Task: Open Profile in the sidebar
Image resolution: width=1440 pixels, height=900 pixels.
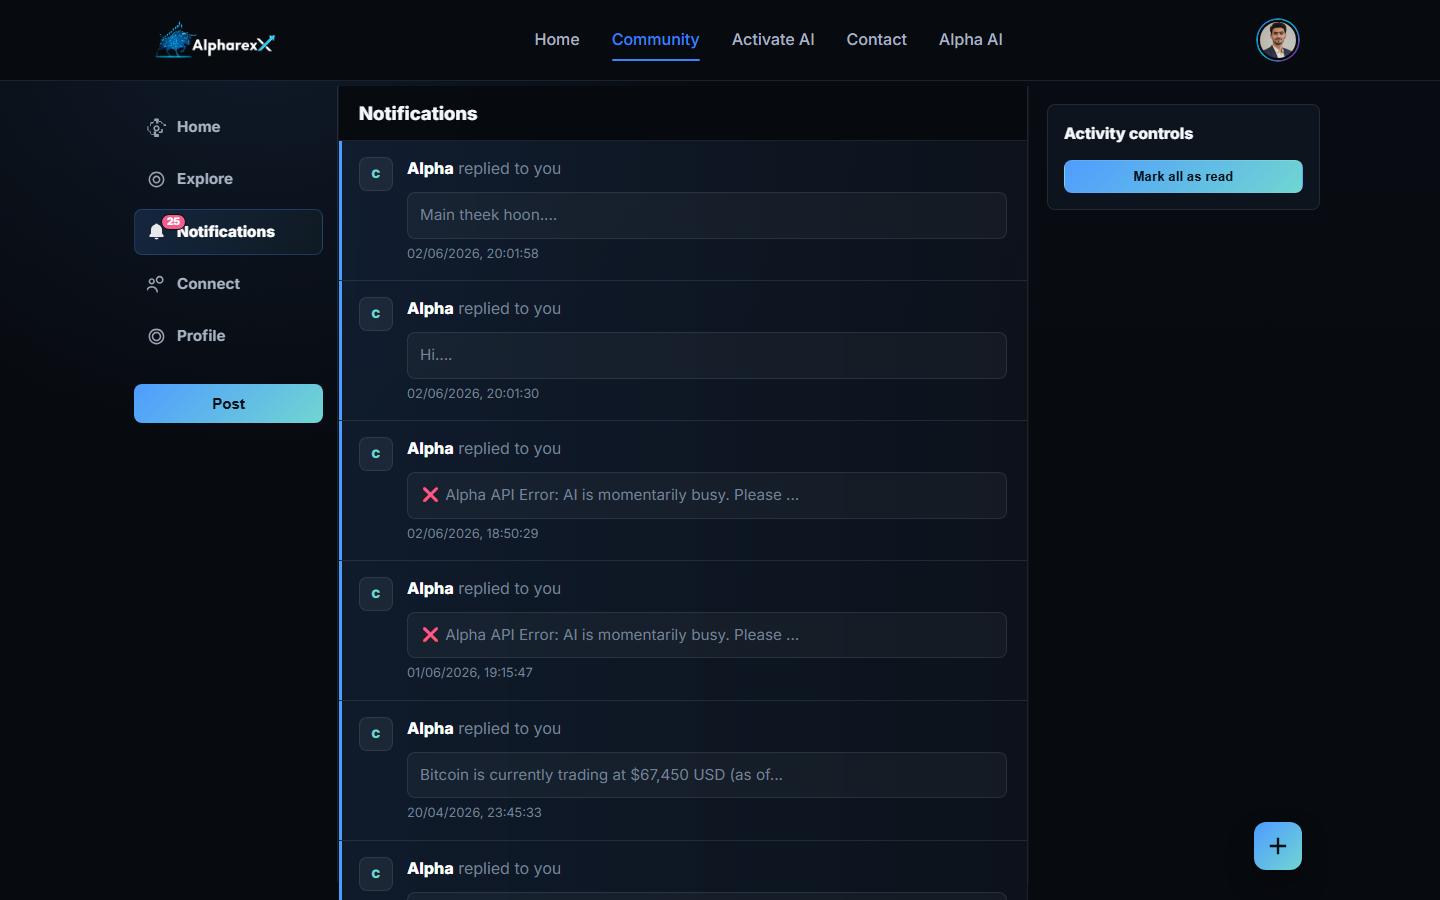Action: click(x=228, y=336)
